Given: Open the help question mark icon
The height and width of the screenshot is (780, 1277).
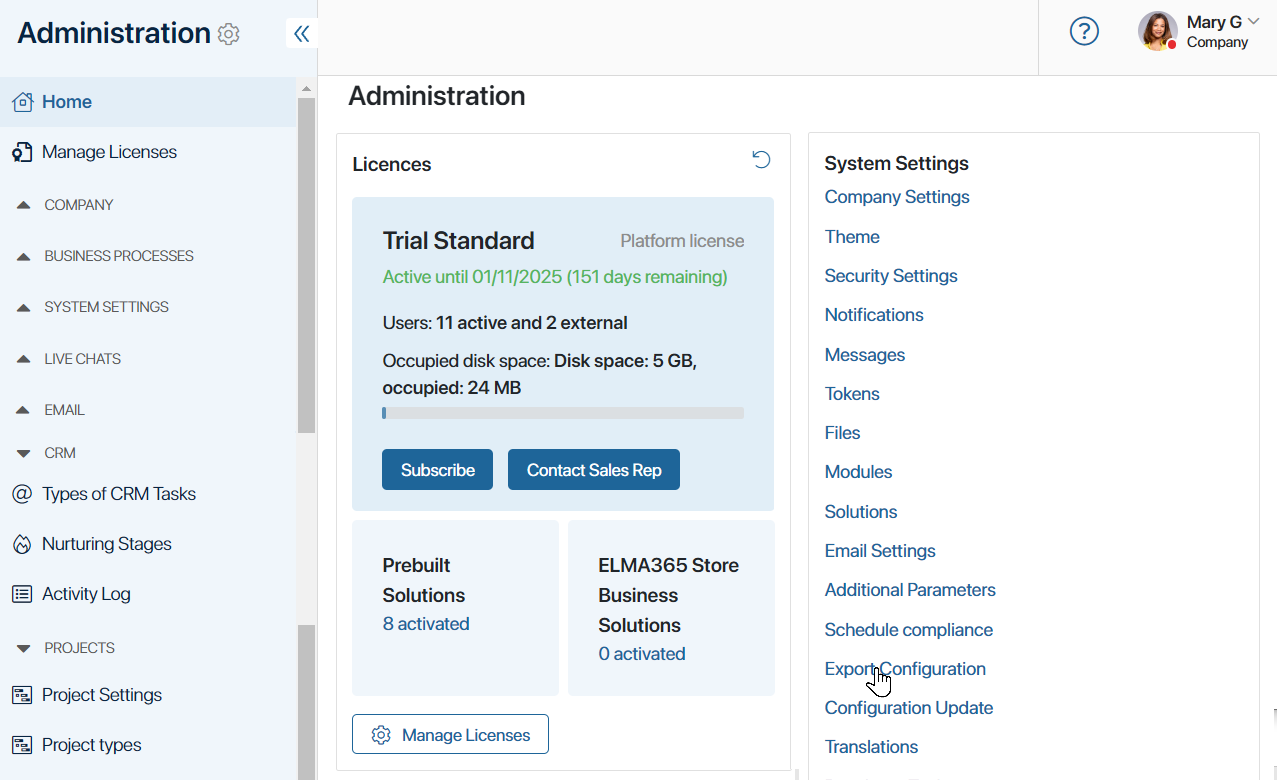Looking at the screenshot, I should pos(1084,31).
